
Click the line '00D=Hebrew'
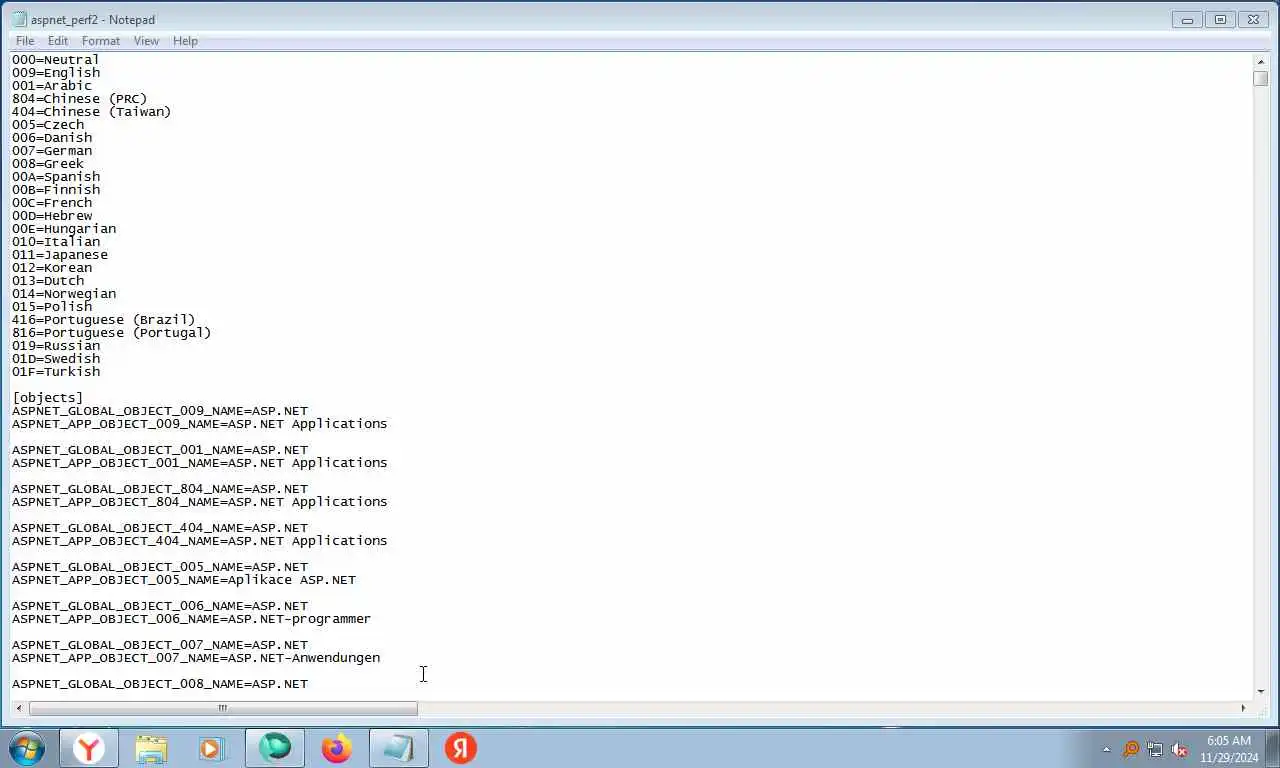click(x=52, y=216)
